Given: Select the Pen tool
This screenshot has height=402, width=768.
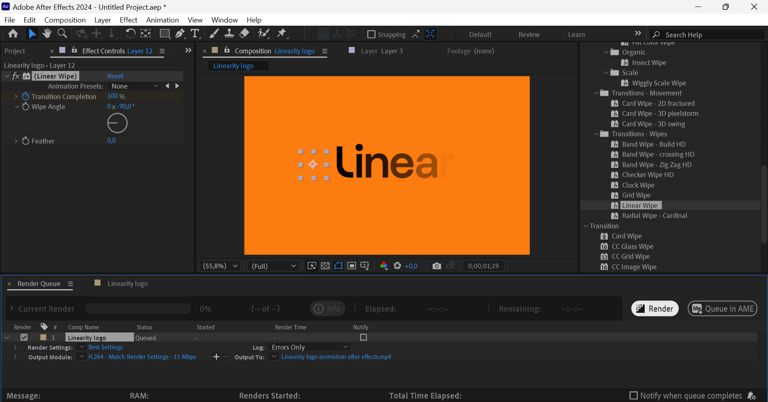Looking at the screenshot, I should (x=180, y=34).
